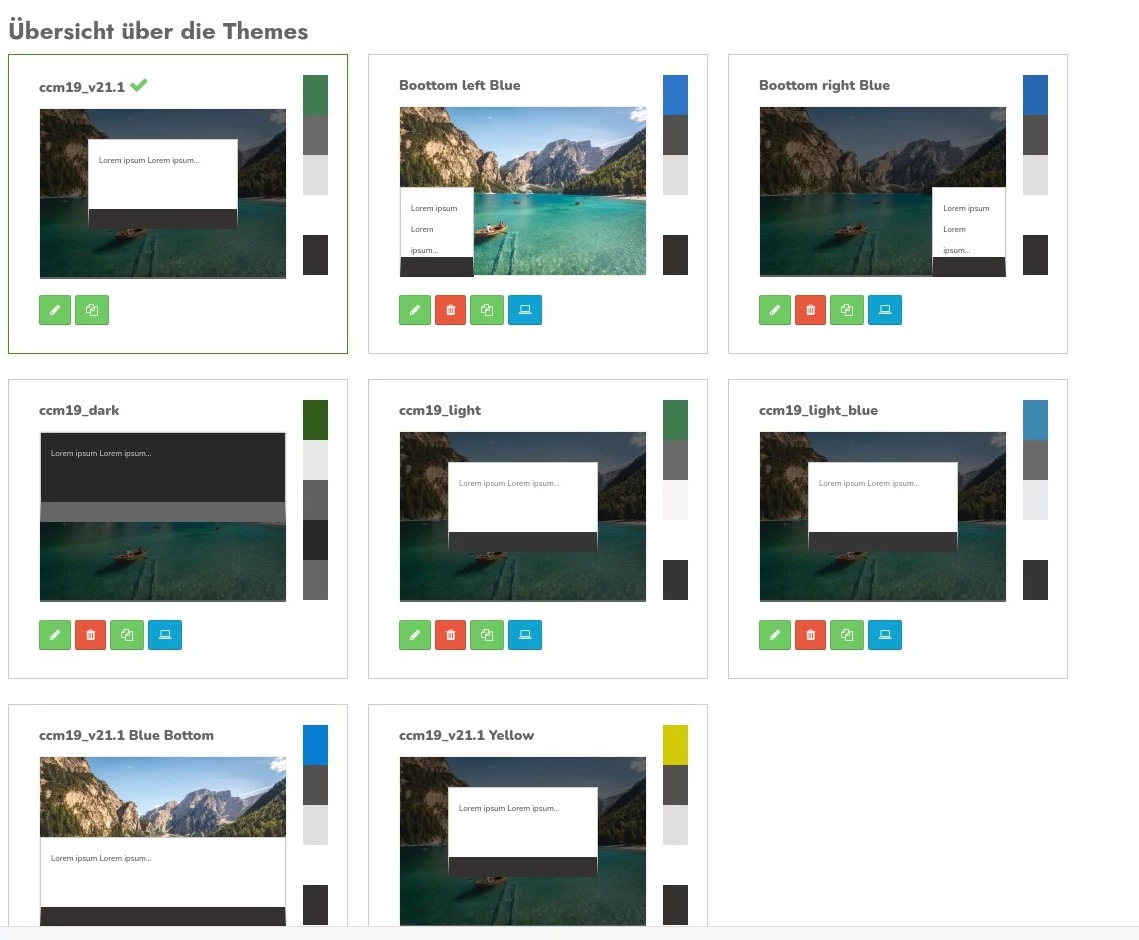
Task: Duplicate the ccm19_light theme
Action: click(487, 635)
